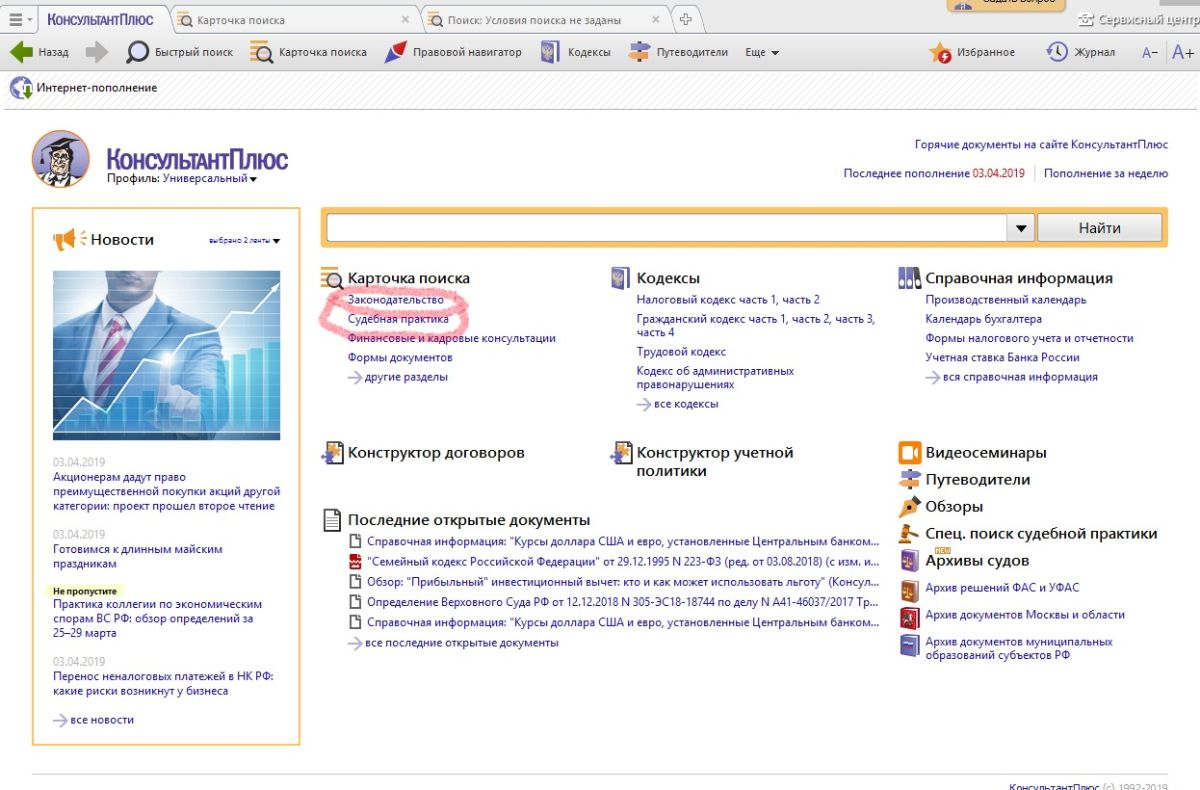Select the КонсультантПлюс home tab
The image size is (1200, 790).
pyautogui.click(x=100, y=19)
